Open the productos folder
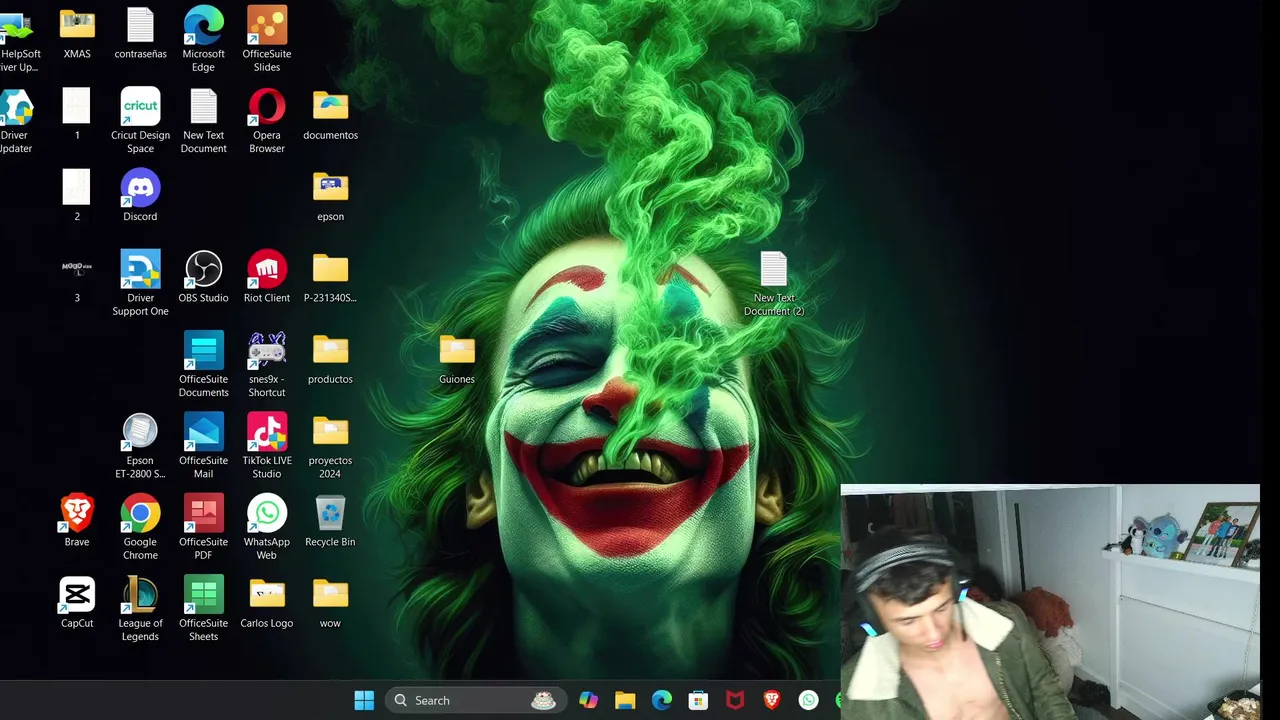1280x720 pixels. tap(330, 359)
